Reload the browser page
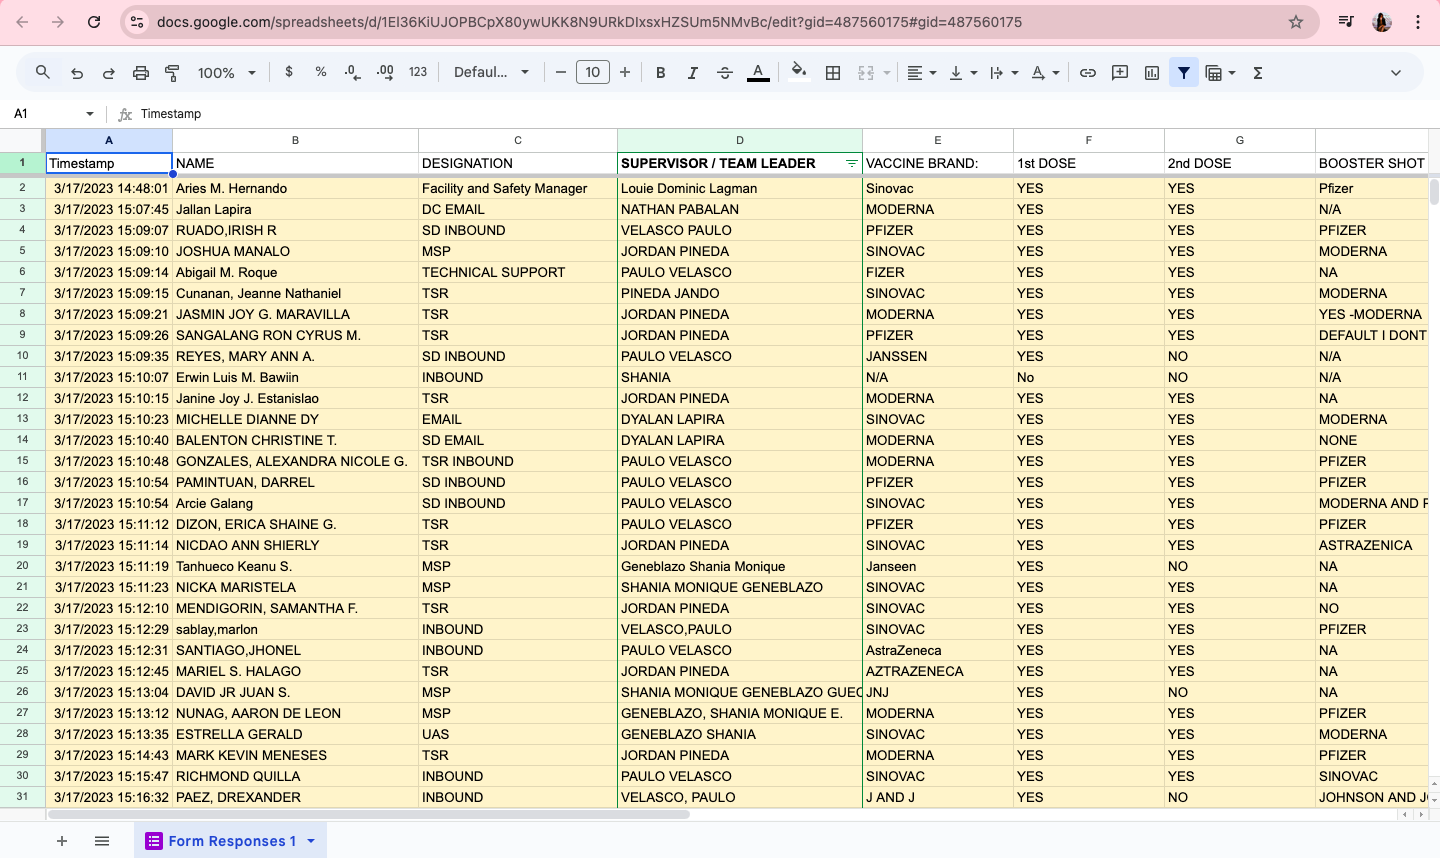The image size is (1440, 858). [x=94, y=22]
